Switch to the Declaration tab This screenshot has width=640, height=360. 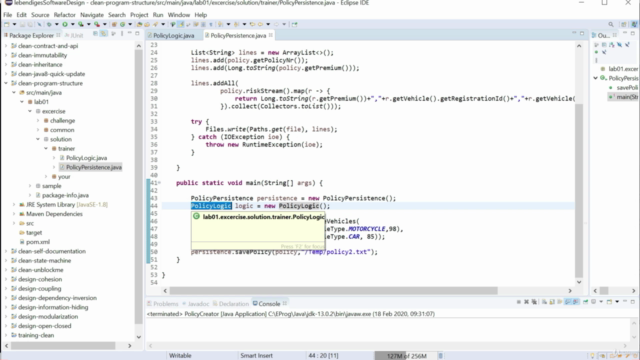[x=231, y=304]
